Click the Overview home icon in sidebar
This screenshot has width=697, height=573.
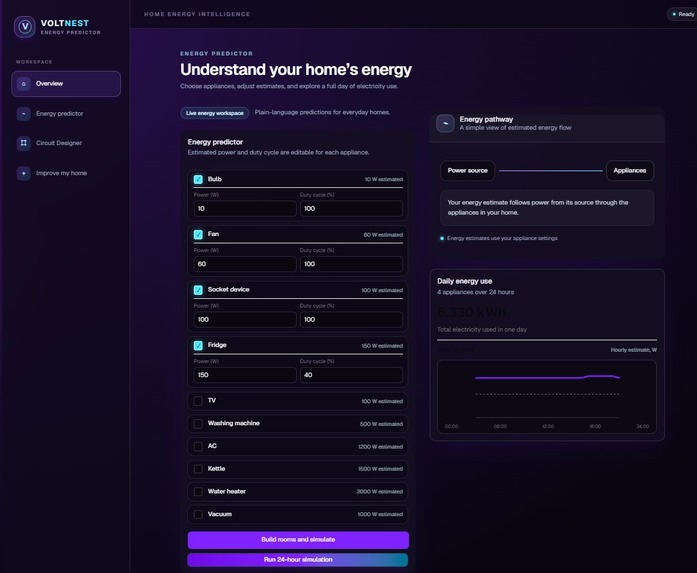(x=24, y=84)
